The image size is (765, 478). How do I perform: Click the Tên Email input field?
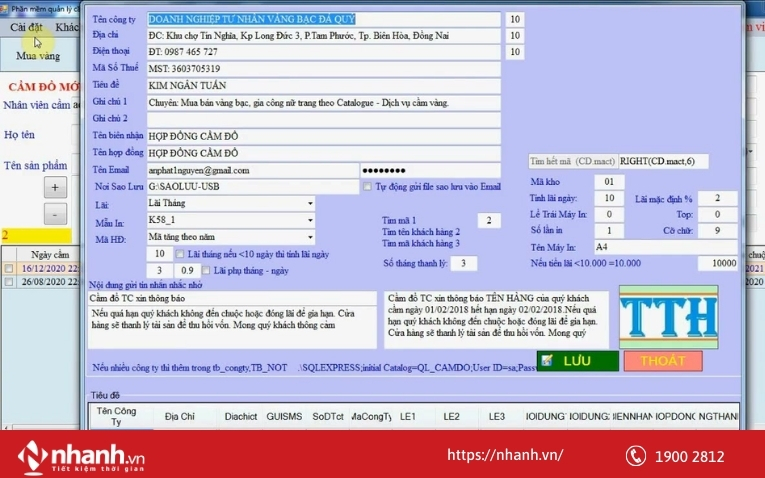251,170
